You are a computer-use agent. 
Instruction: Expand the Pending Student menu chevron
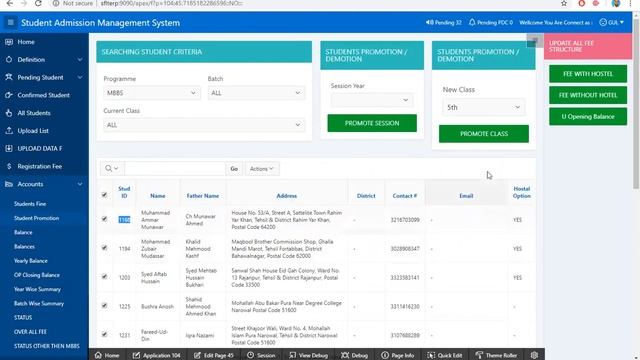pyautogui.click(x=80, y=77)
